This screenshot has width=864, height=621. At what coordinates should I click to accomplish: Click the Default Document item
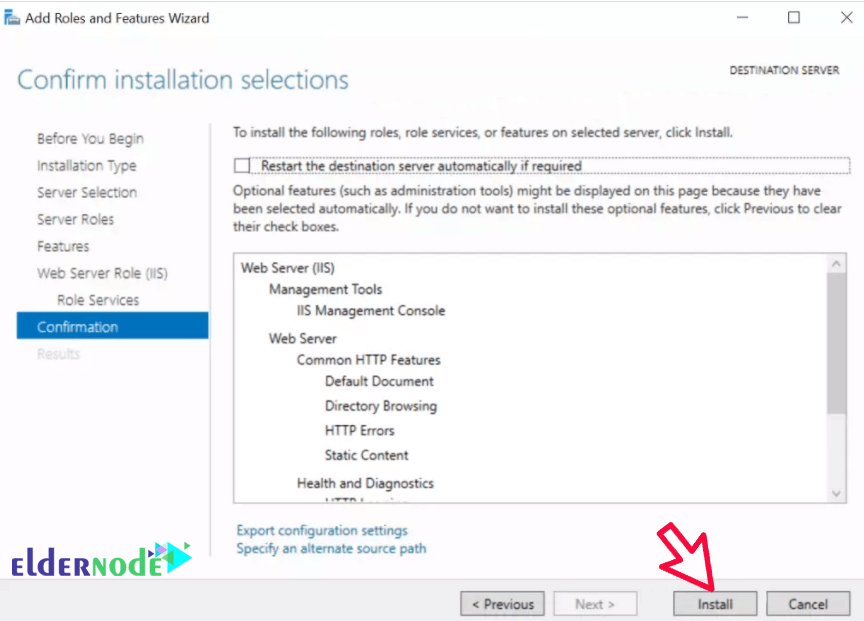pyautogui.click(x=378, y=381)
